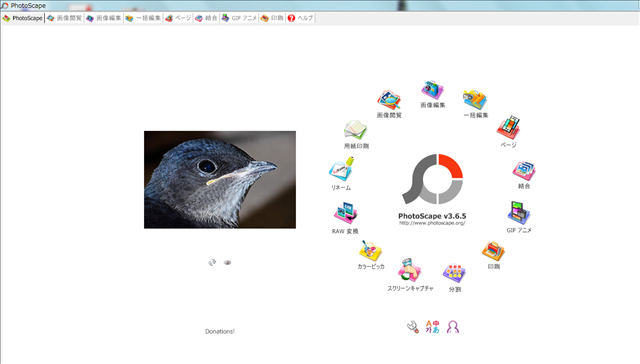
Task: Open the 分割 splitter icon
Action: click(454, 273)
